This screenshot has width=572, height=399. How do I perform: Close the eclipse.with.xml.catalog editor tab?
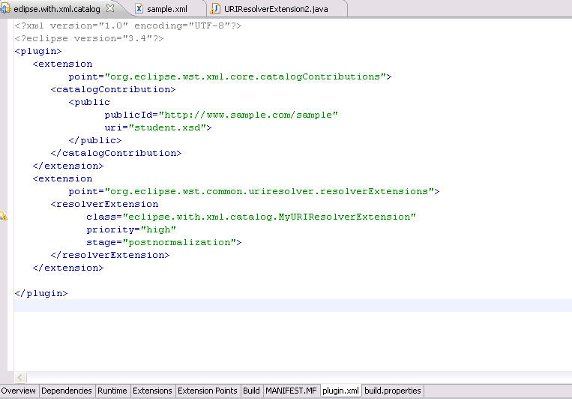(x=110, y=8)
